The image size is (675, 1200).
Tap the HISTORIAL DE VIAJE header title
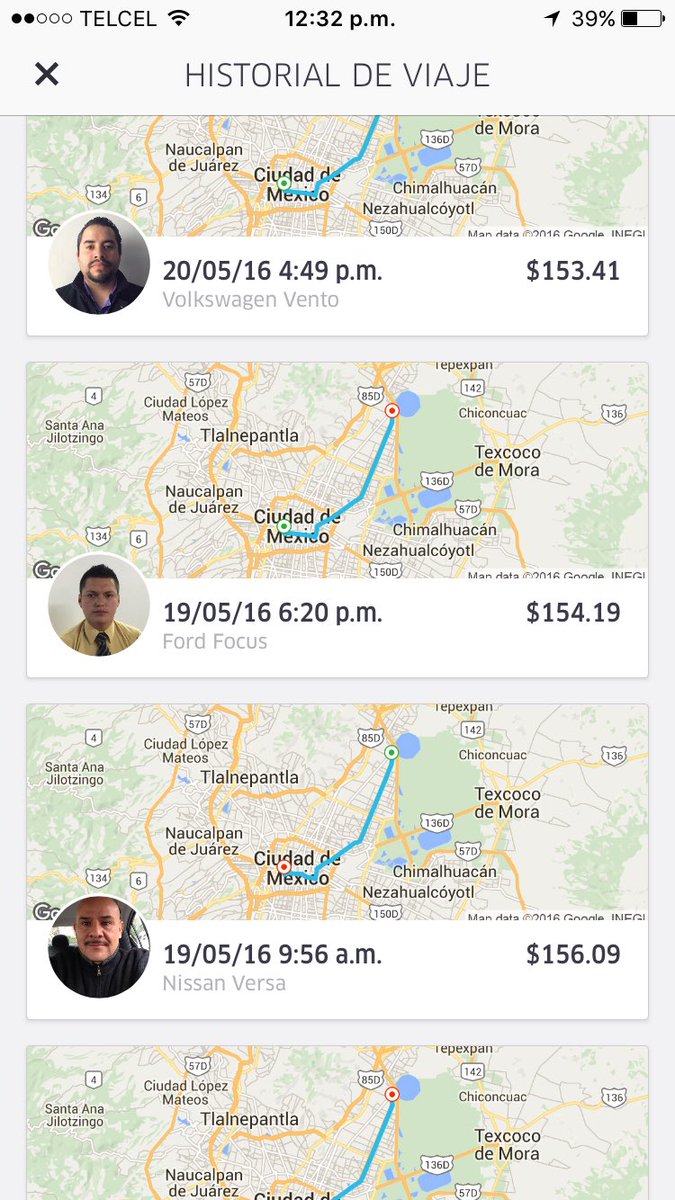pyautogui.click(x=337, y=75)
